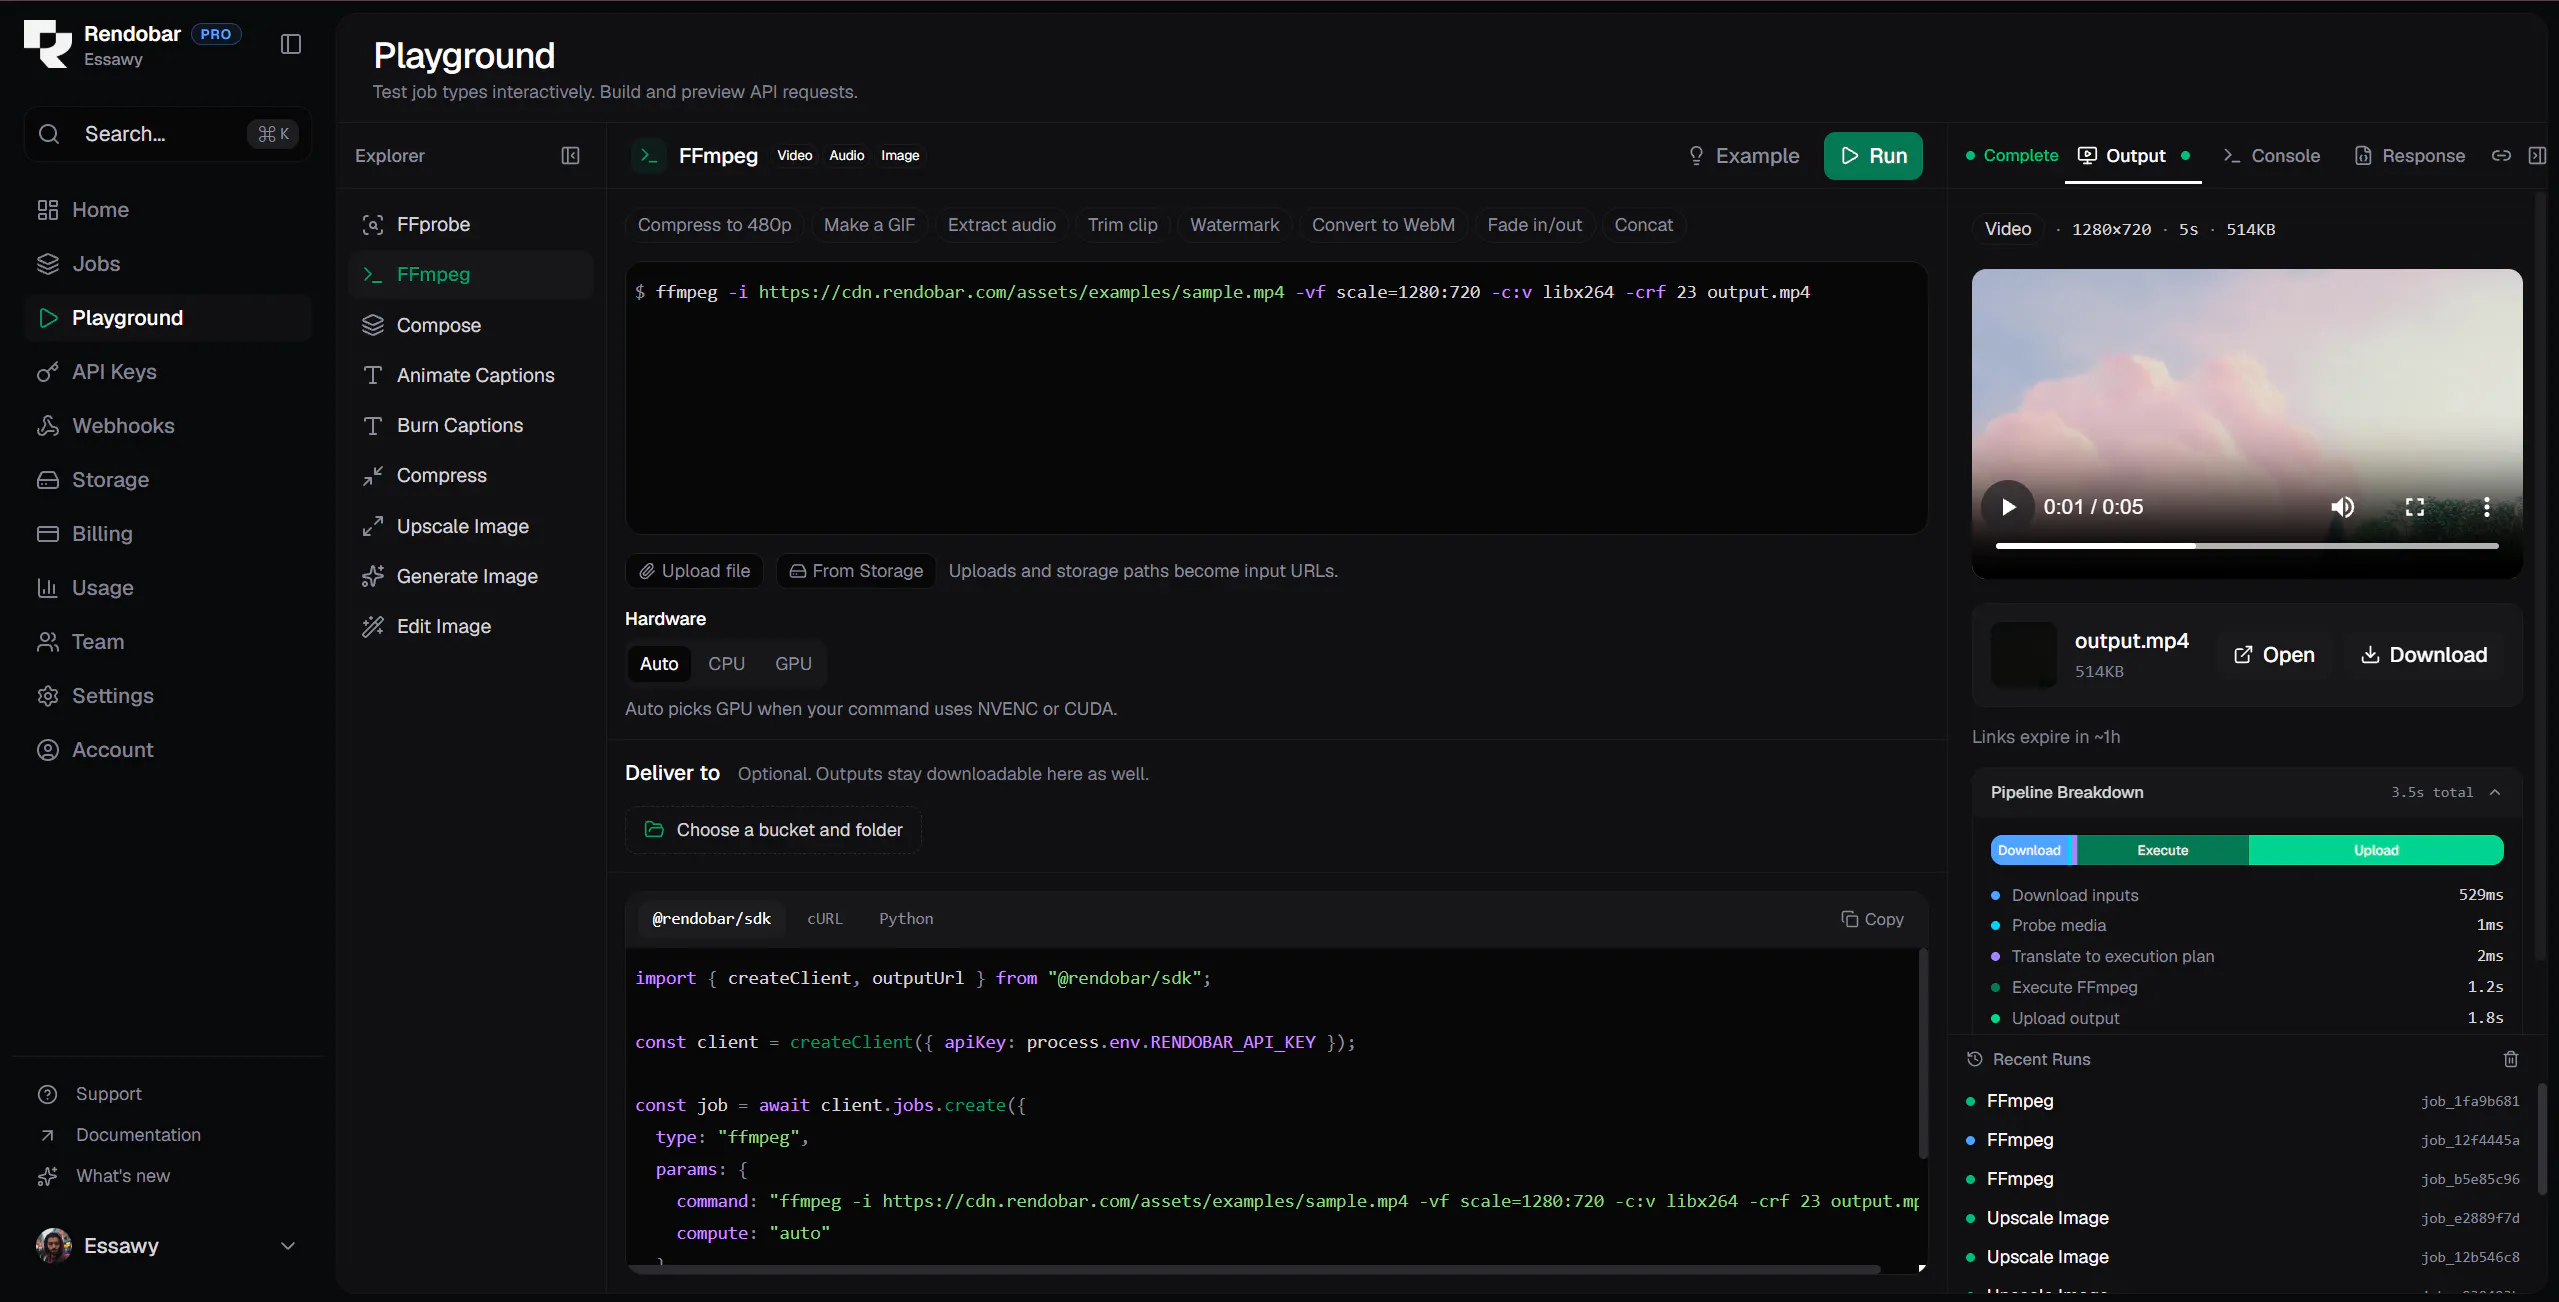Select the @rendobar/sdk code tab
2559x1302 pixels.
[712, 919]
